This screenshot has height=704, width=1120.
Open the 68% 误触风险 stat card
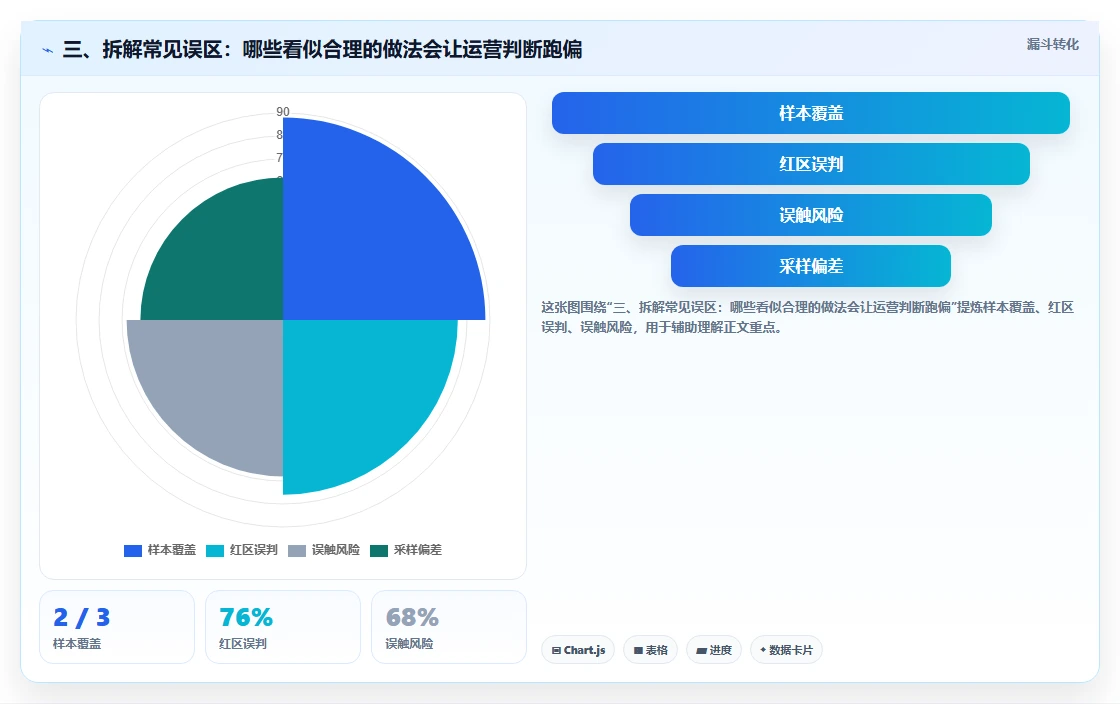pyautogui.click(x=449, y=627)
